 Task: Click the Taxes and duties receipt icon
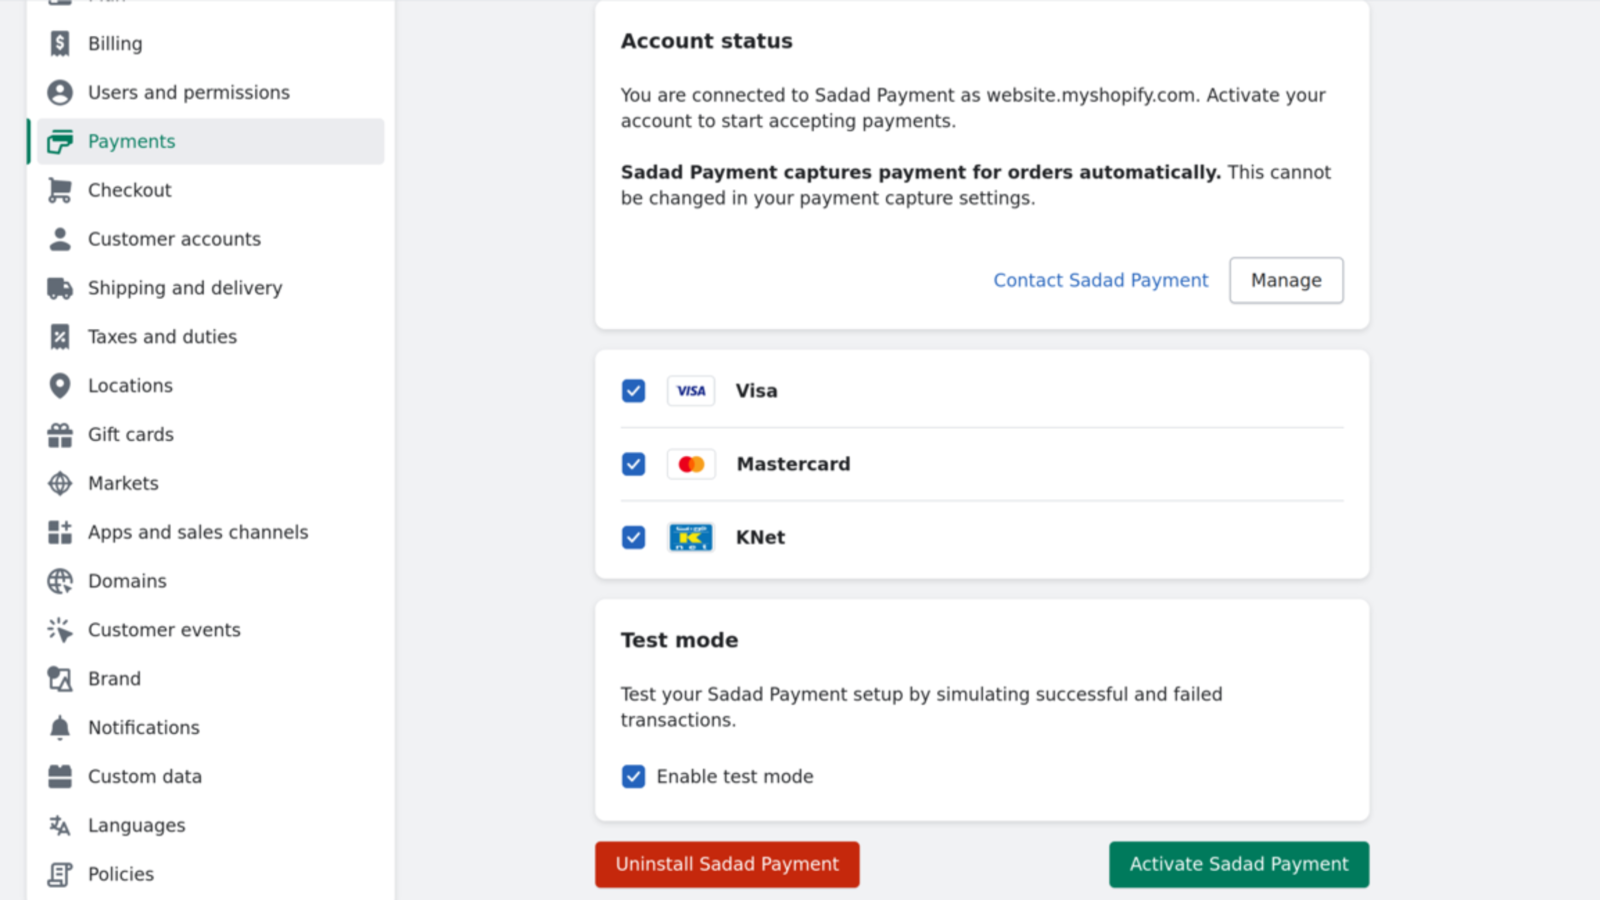pos(60,337)
